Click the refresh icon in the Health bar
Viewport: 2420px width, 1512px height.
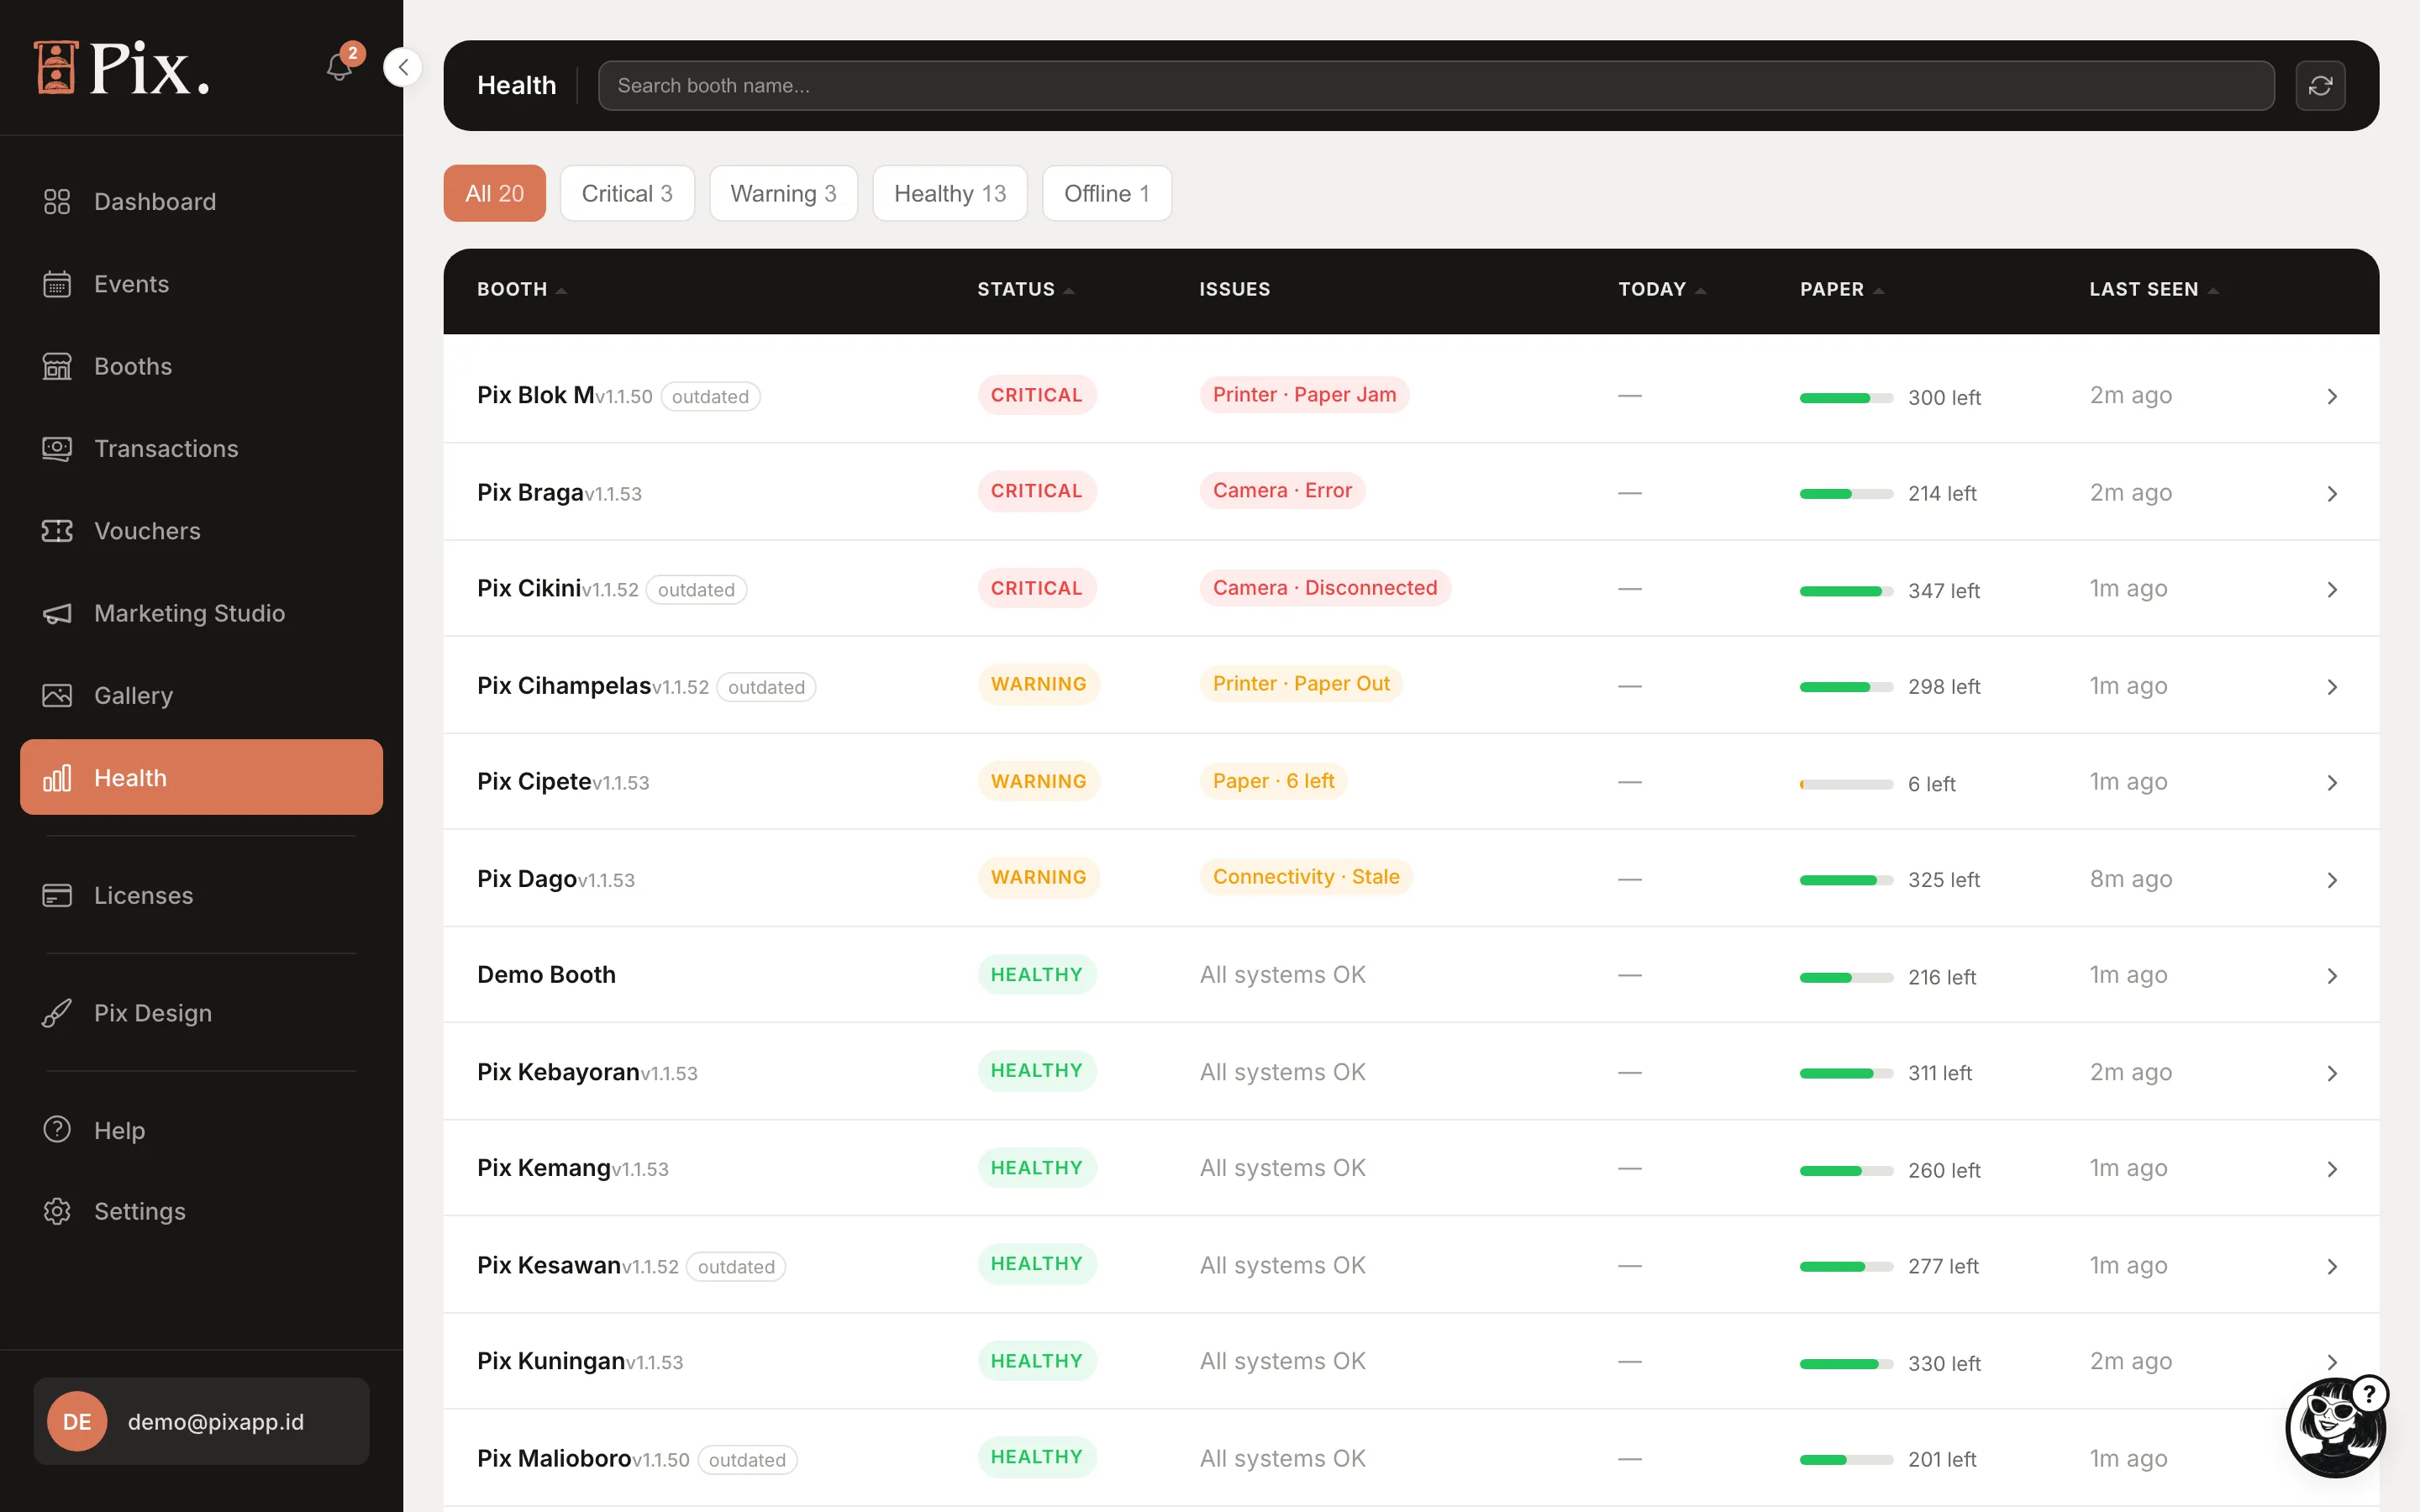pyautogui.click(x=2320, y=86)
